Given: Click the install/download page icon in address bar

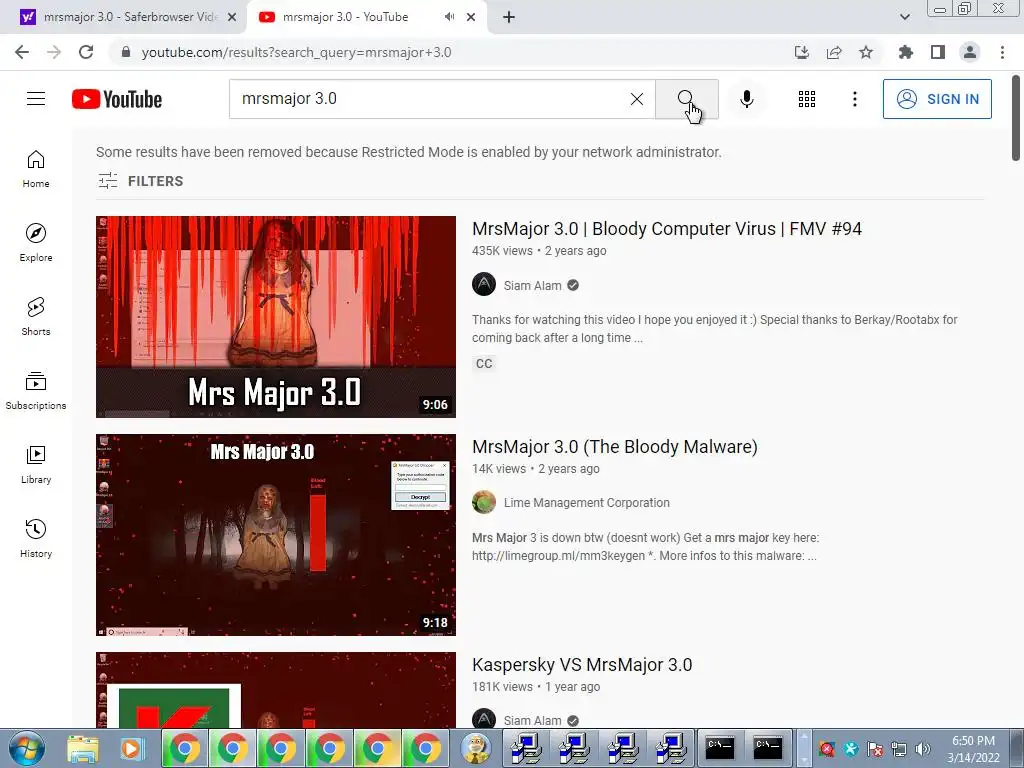Looking at the screenshot, I should coord(801,52).
